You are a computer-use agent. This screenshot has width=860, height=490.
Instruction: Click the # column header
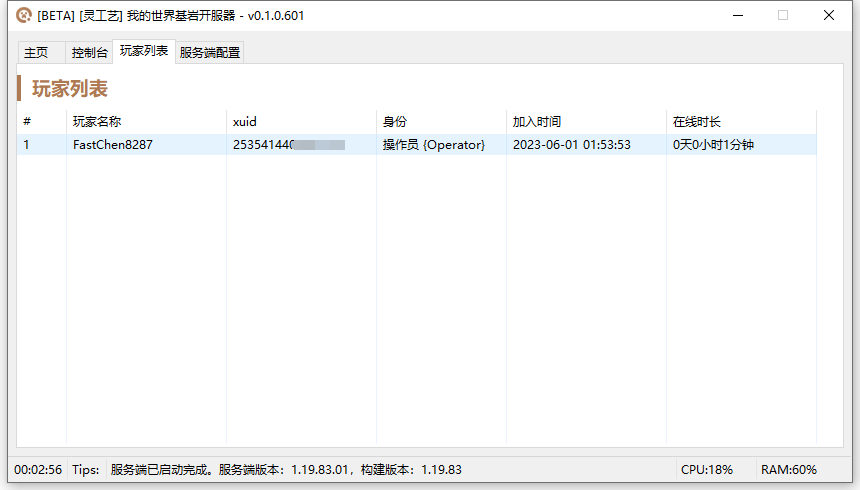click(x=27, y=122)
